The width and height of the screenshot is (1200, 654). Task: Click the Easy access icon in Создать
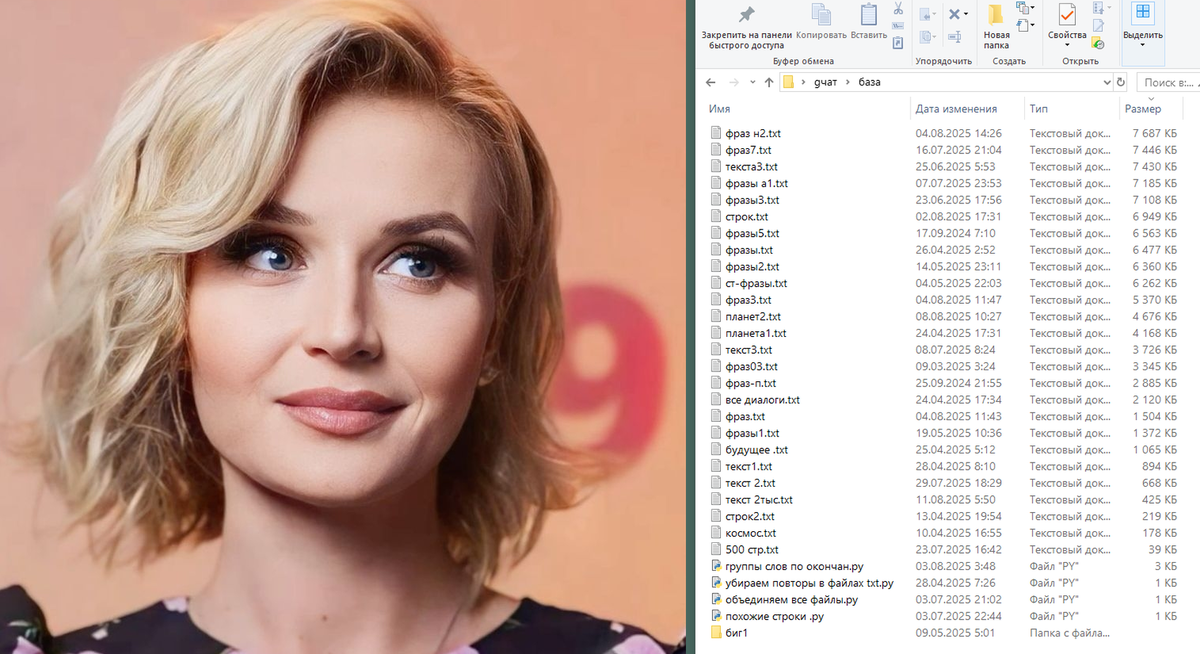1023,25
